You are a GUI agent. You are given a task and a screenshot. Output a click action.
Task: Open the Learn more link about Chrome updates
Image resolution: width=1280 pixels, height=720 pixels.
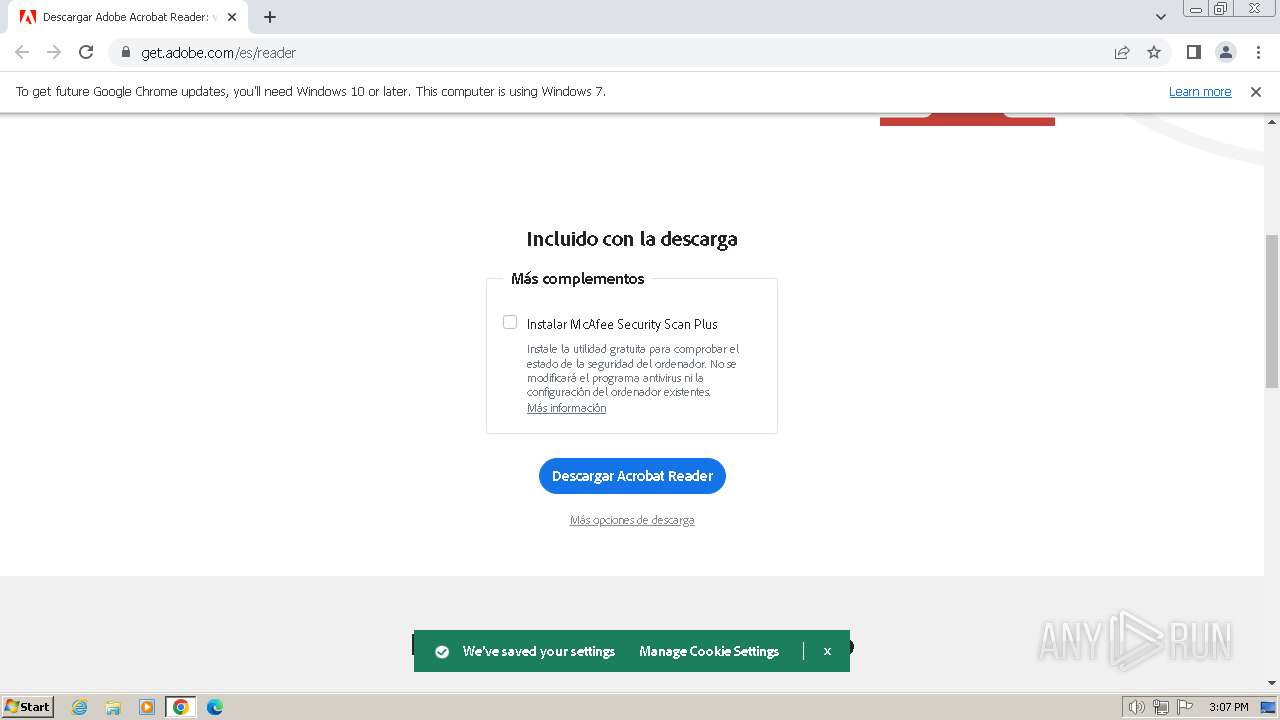pos(1200,92)
